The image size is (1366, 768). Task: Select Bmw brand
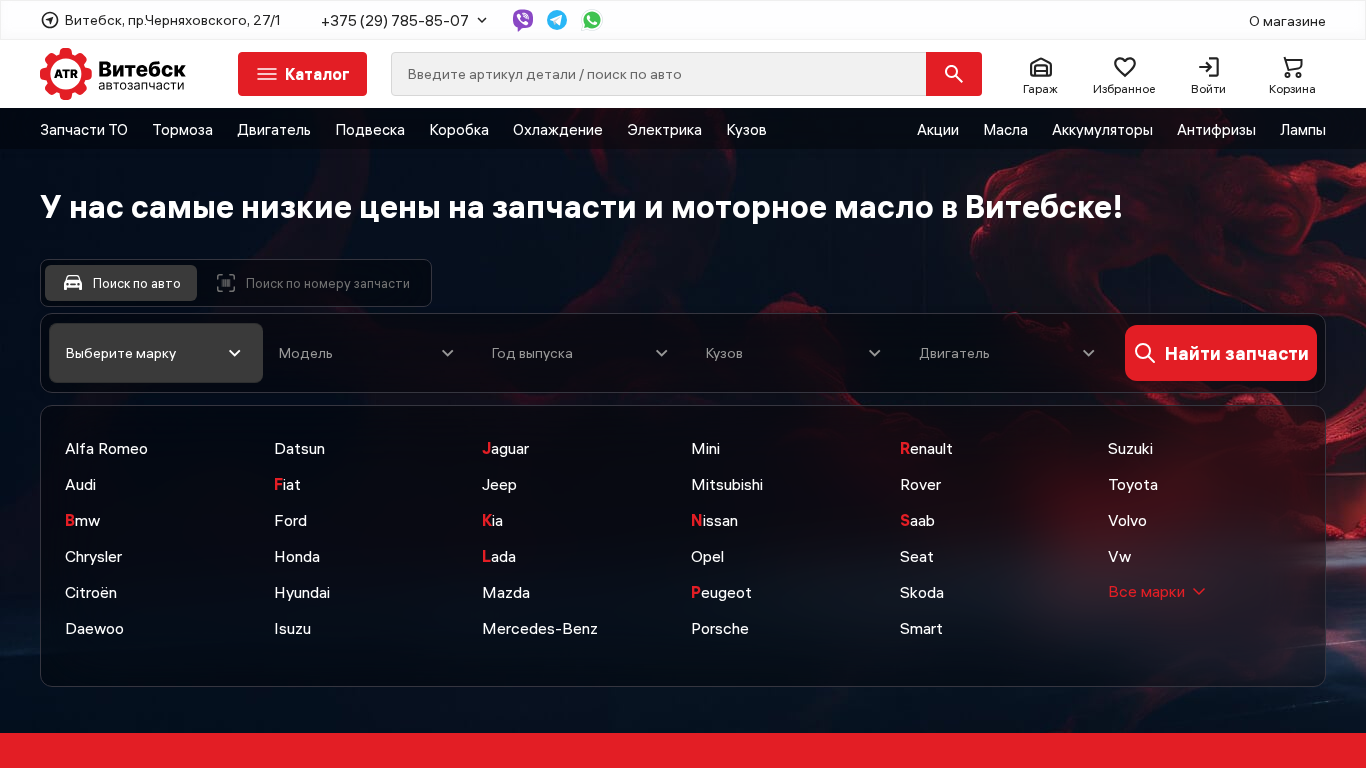click(82, 521)
